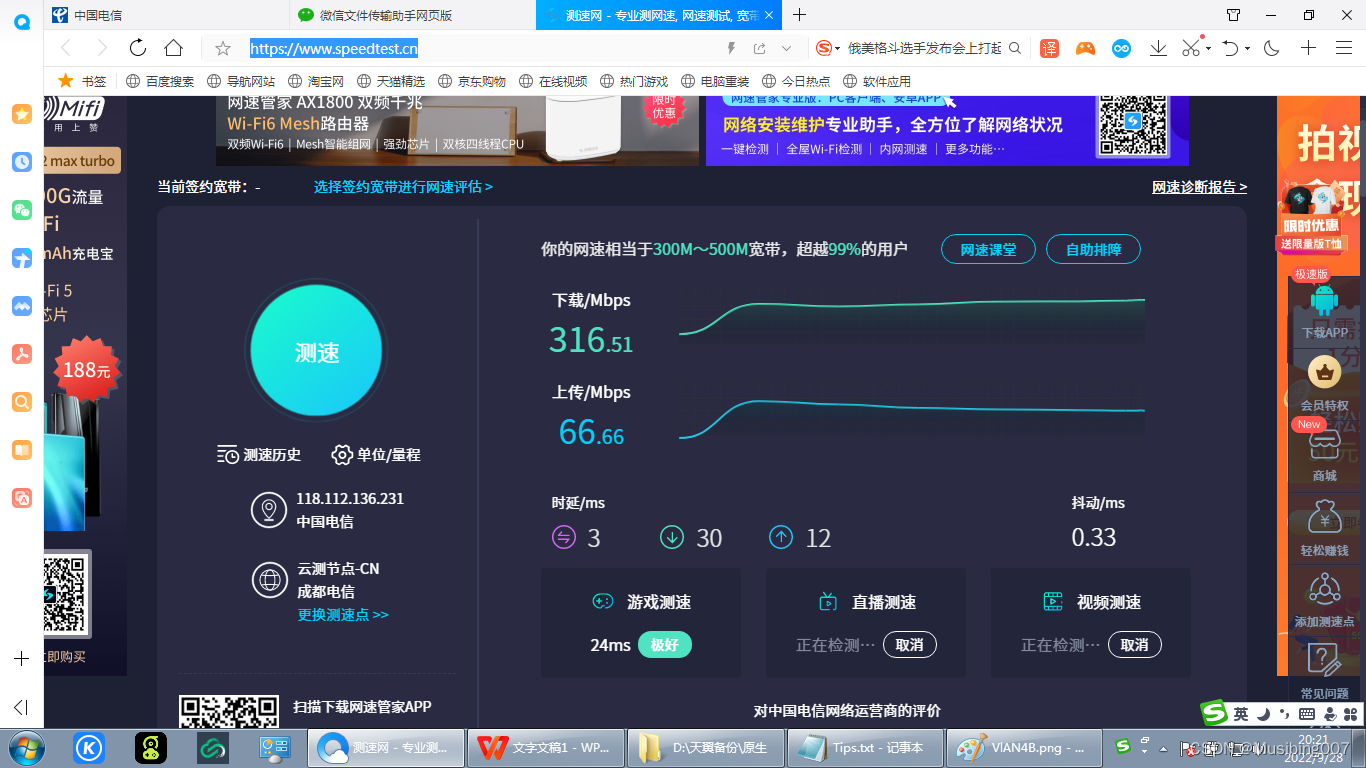Expand the undo closed tab dropdown arrow
This screenshot has width=1366, height=768.
click(1249, 48)
